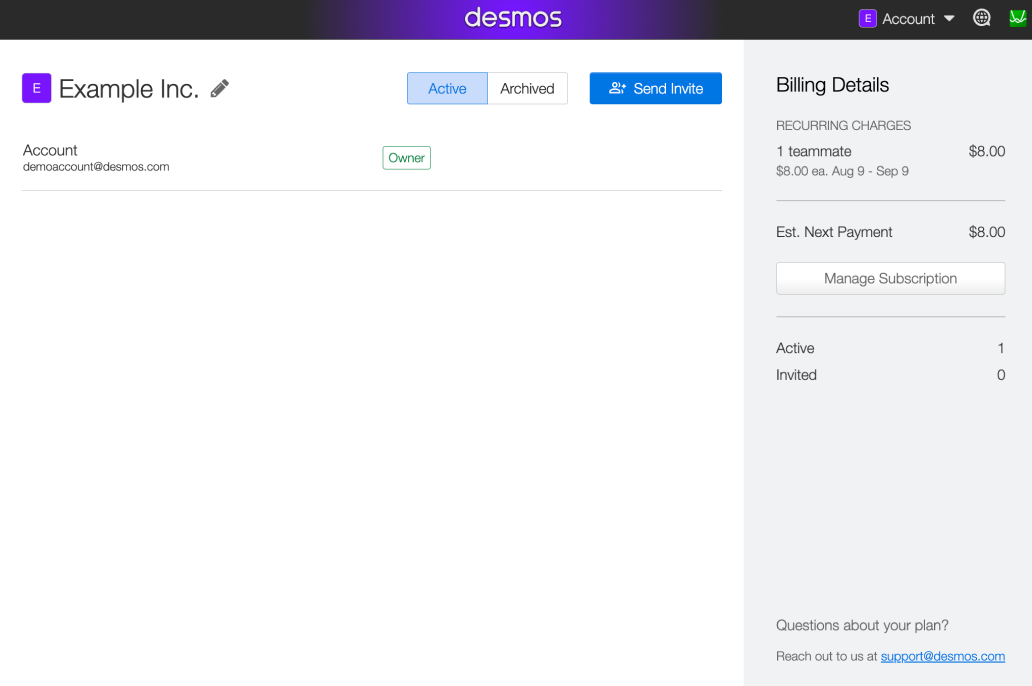Switch to the Active tab
Viewport: 1032px width, 686px height.
click(x=448, y=88)
